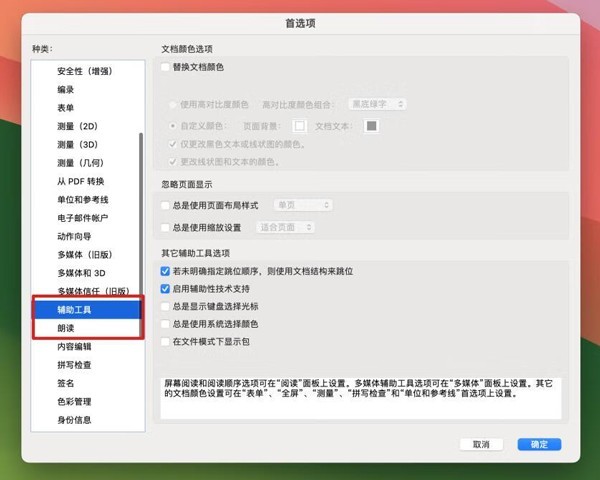
Task: Enable 在文件模式下显示包 checkbox
Action: (165, 341)
